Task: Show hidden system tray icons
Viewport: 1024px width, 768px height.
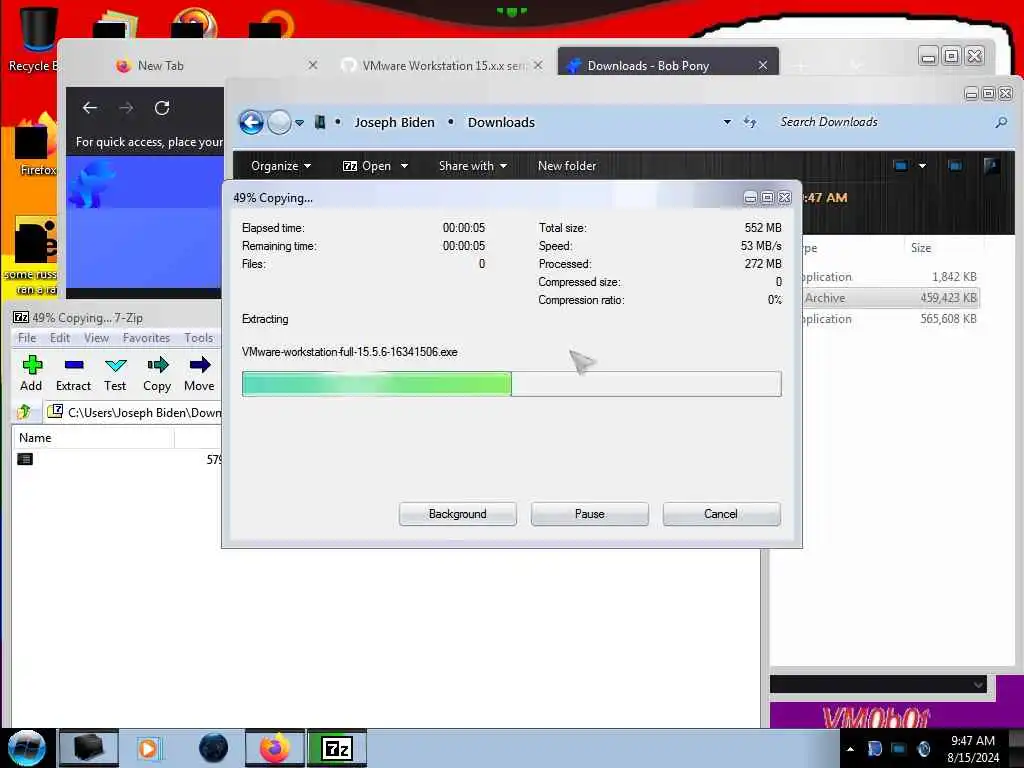Action: click(850, 749)
